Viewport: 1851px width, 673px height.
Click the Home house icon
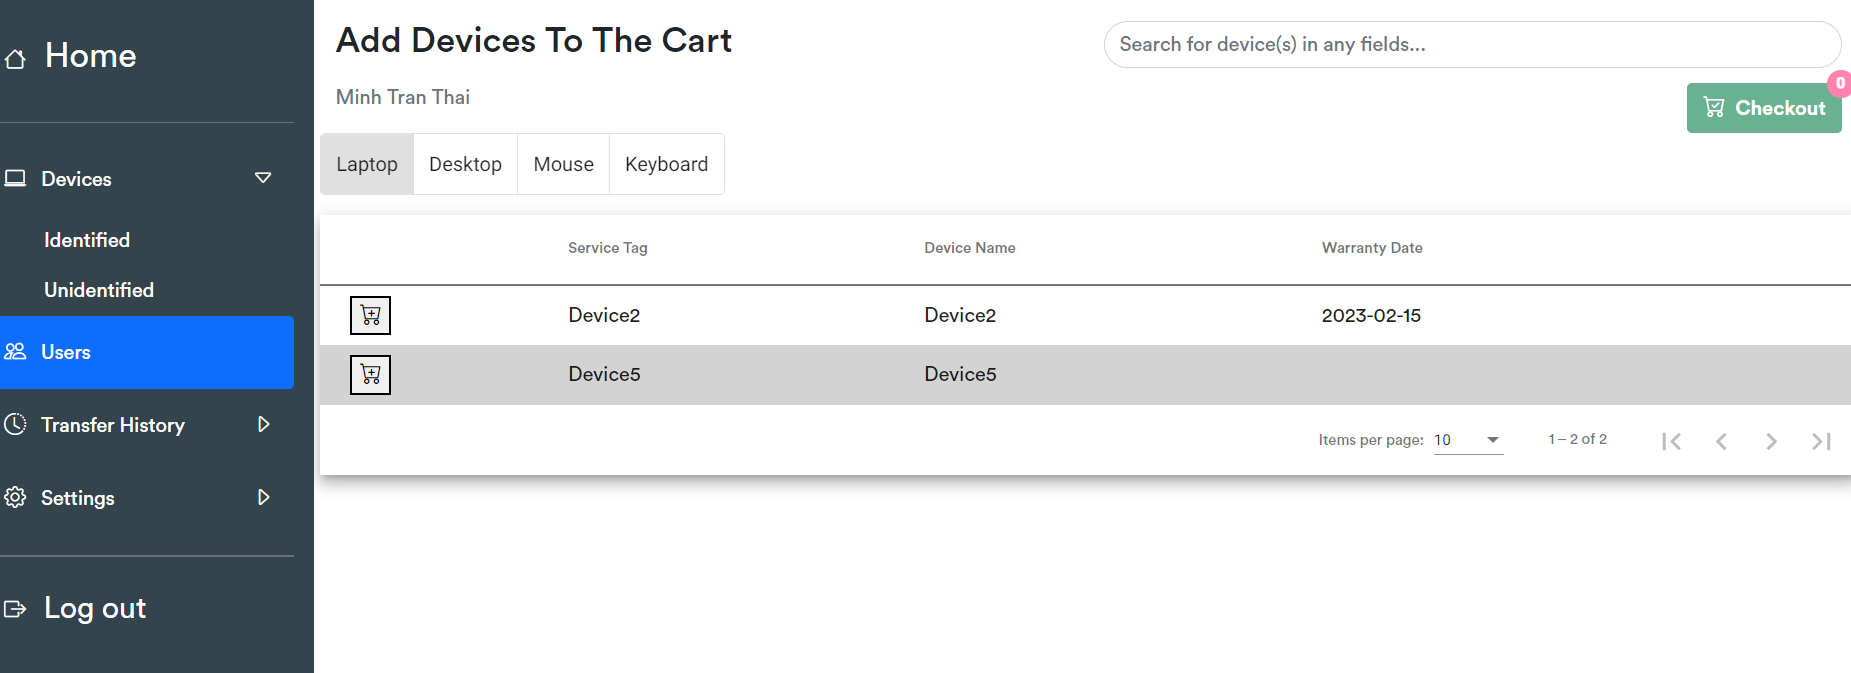click(15, 59)
